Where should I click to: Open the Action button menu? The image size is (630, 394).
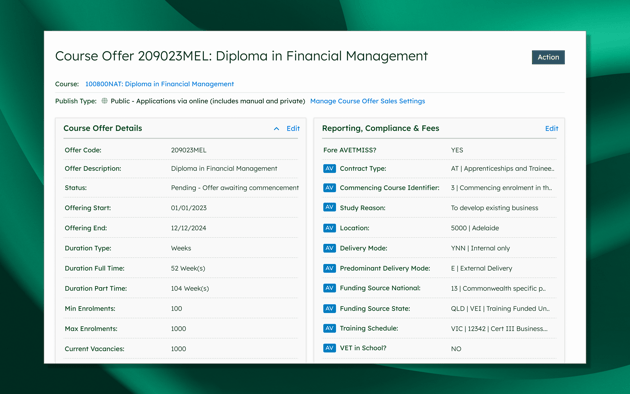pos(548,57)
